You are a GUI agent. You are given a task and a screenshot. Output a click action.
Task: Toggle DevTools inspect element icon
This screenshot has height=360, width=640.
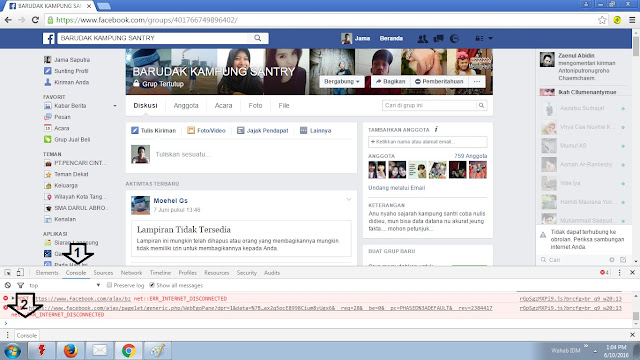[x=7, y=273]
